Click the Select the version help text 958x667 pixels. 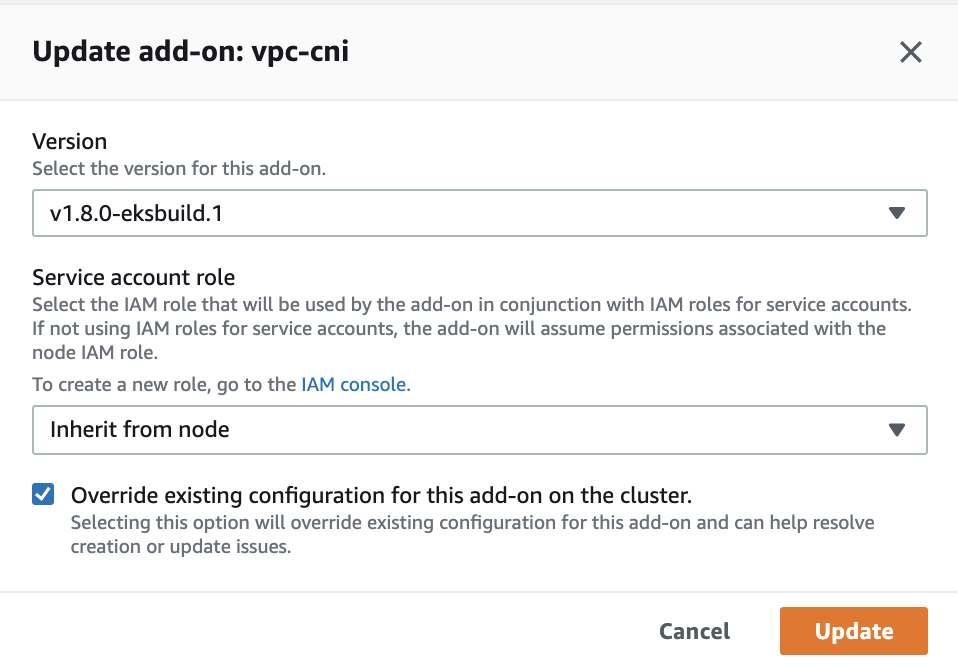tap(179, 168)
